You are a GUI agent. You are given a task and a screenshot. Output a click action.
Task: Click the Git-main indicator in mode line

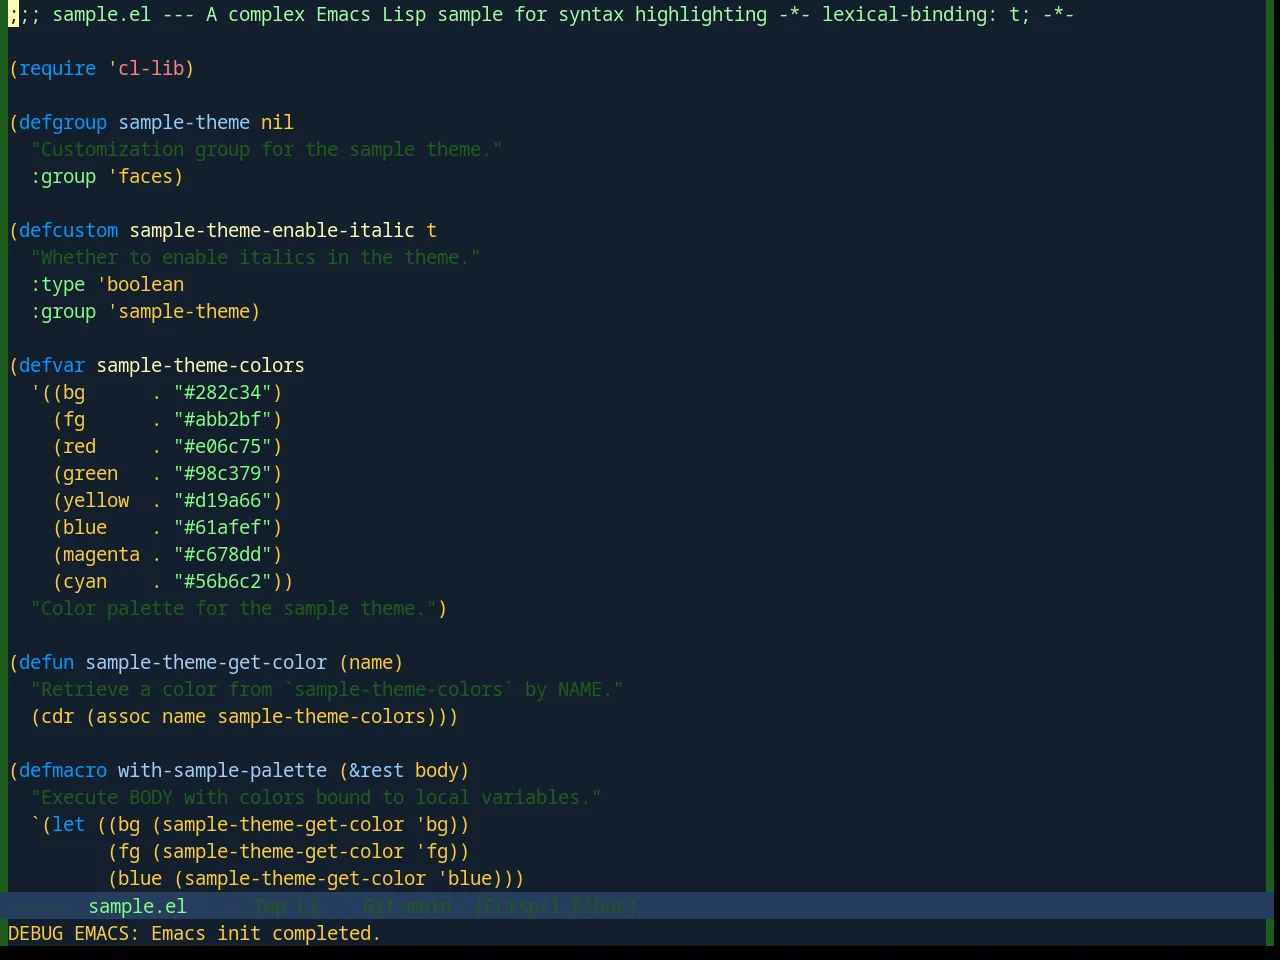click(x=407, y=906)
